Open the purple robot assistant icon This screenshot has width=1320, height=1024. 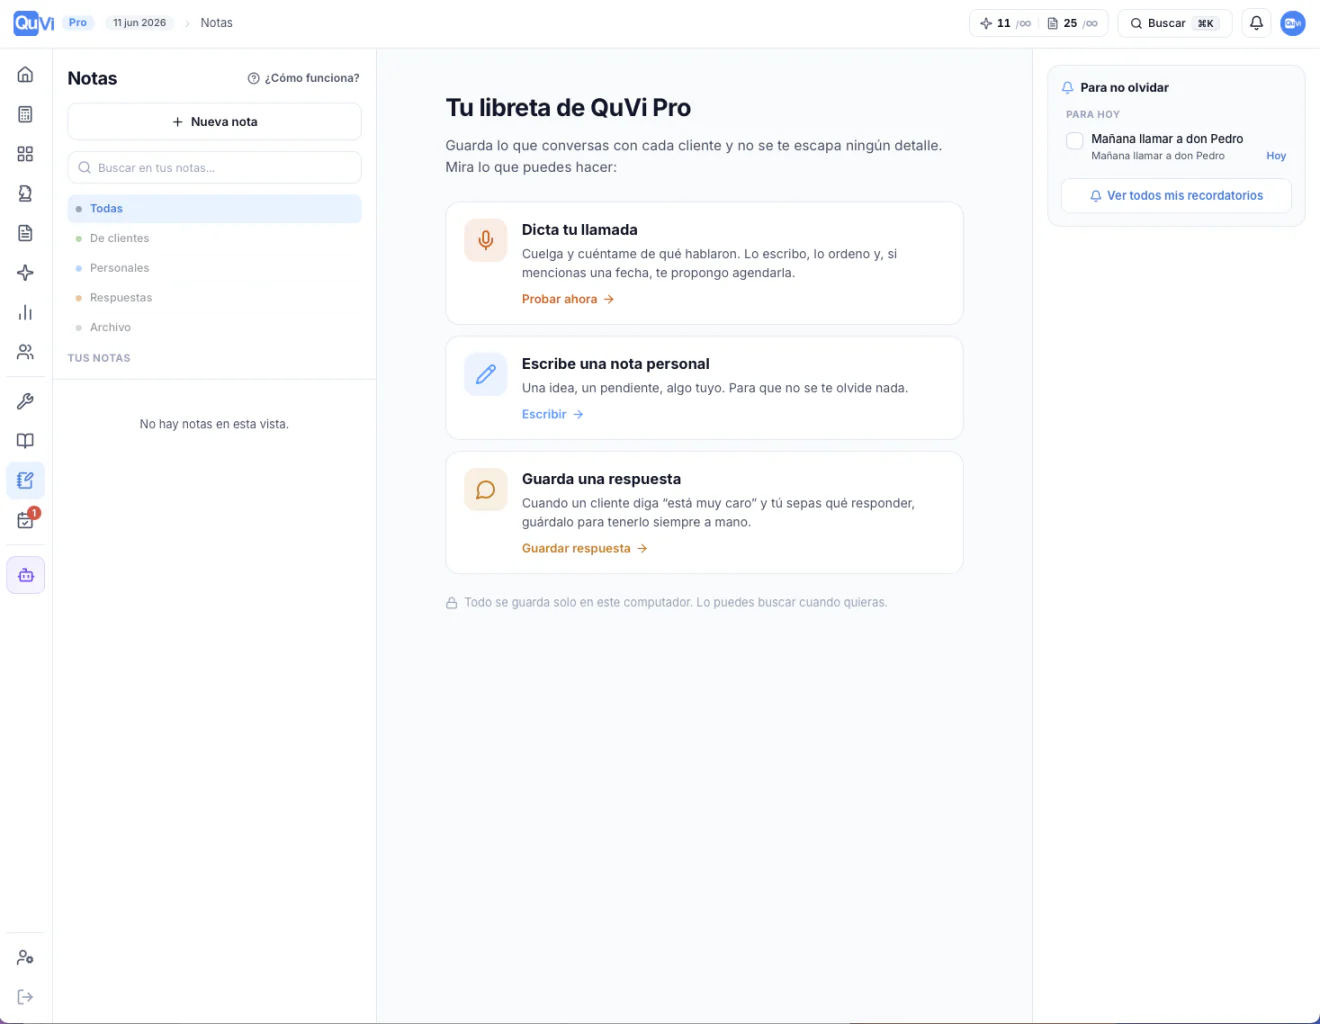26,575
